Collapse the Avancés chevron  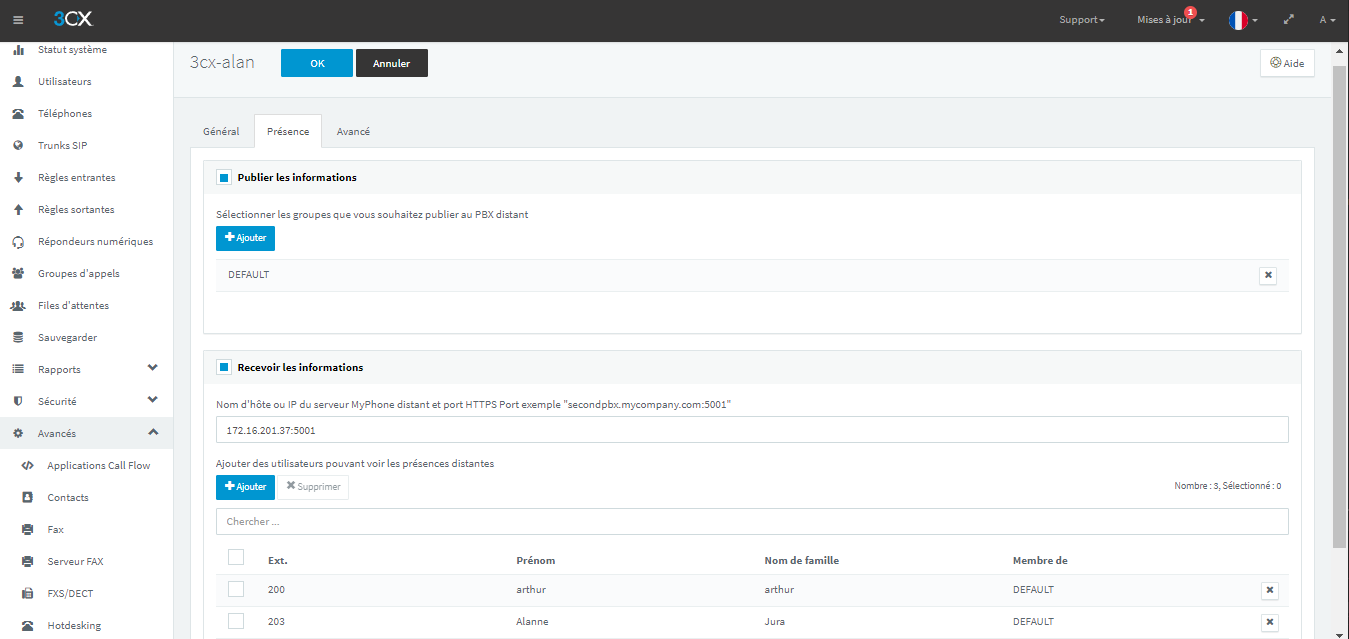pos(153,432)
